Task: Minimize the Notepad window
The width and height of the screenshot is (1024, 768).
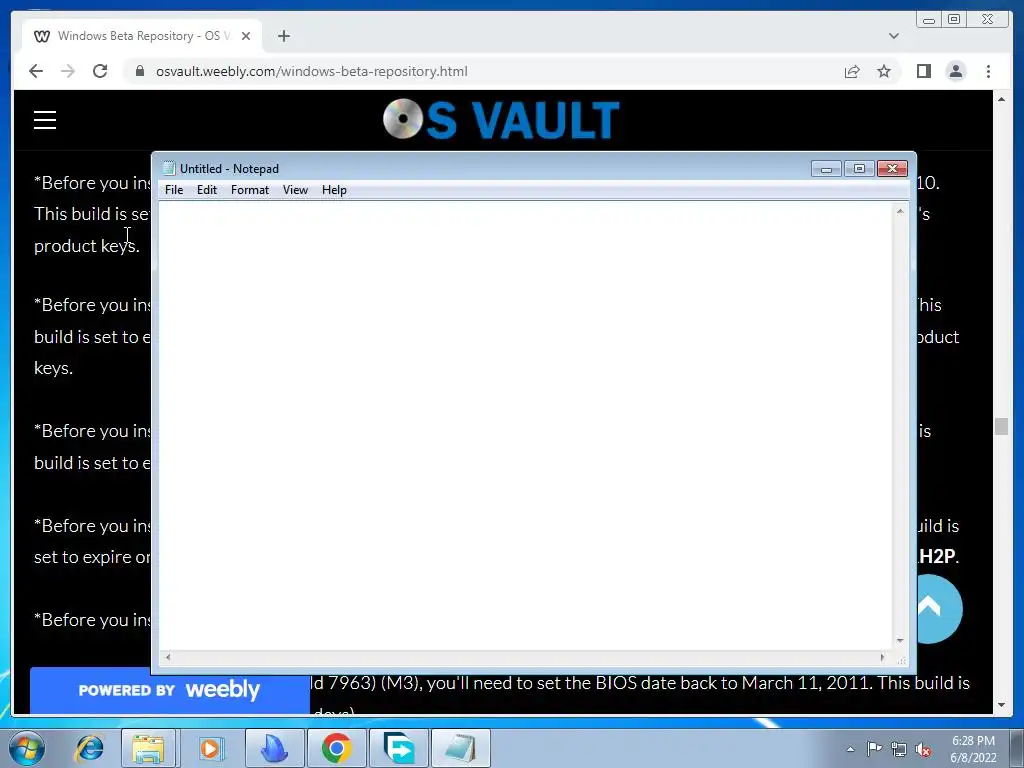Action: (x=826, y=168)
